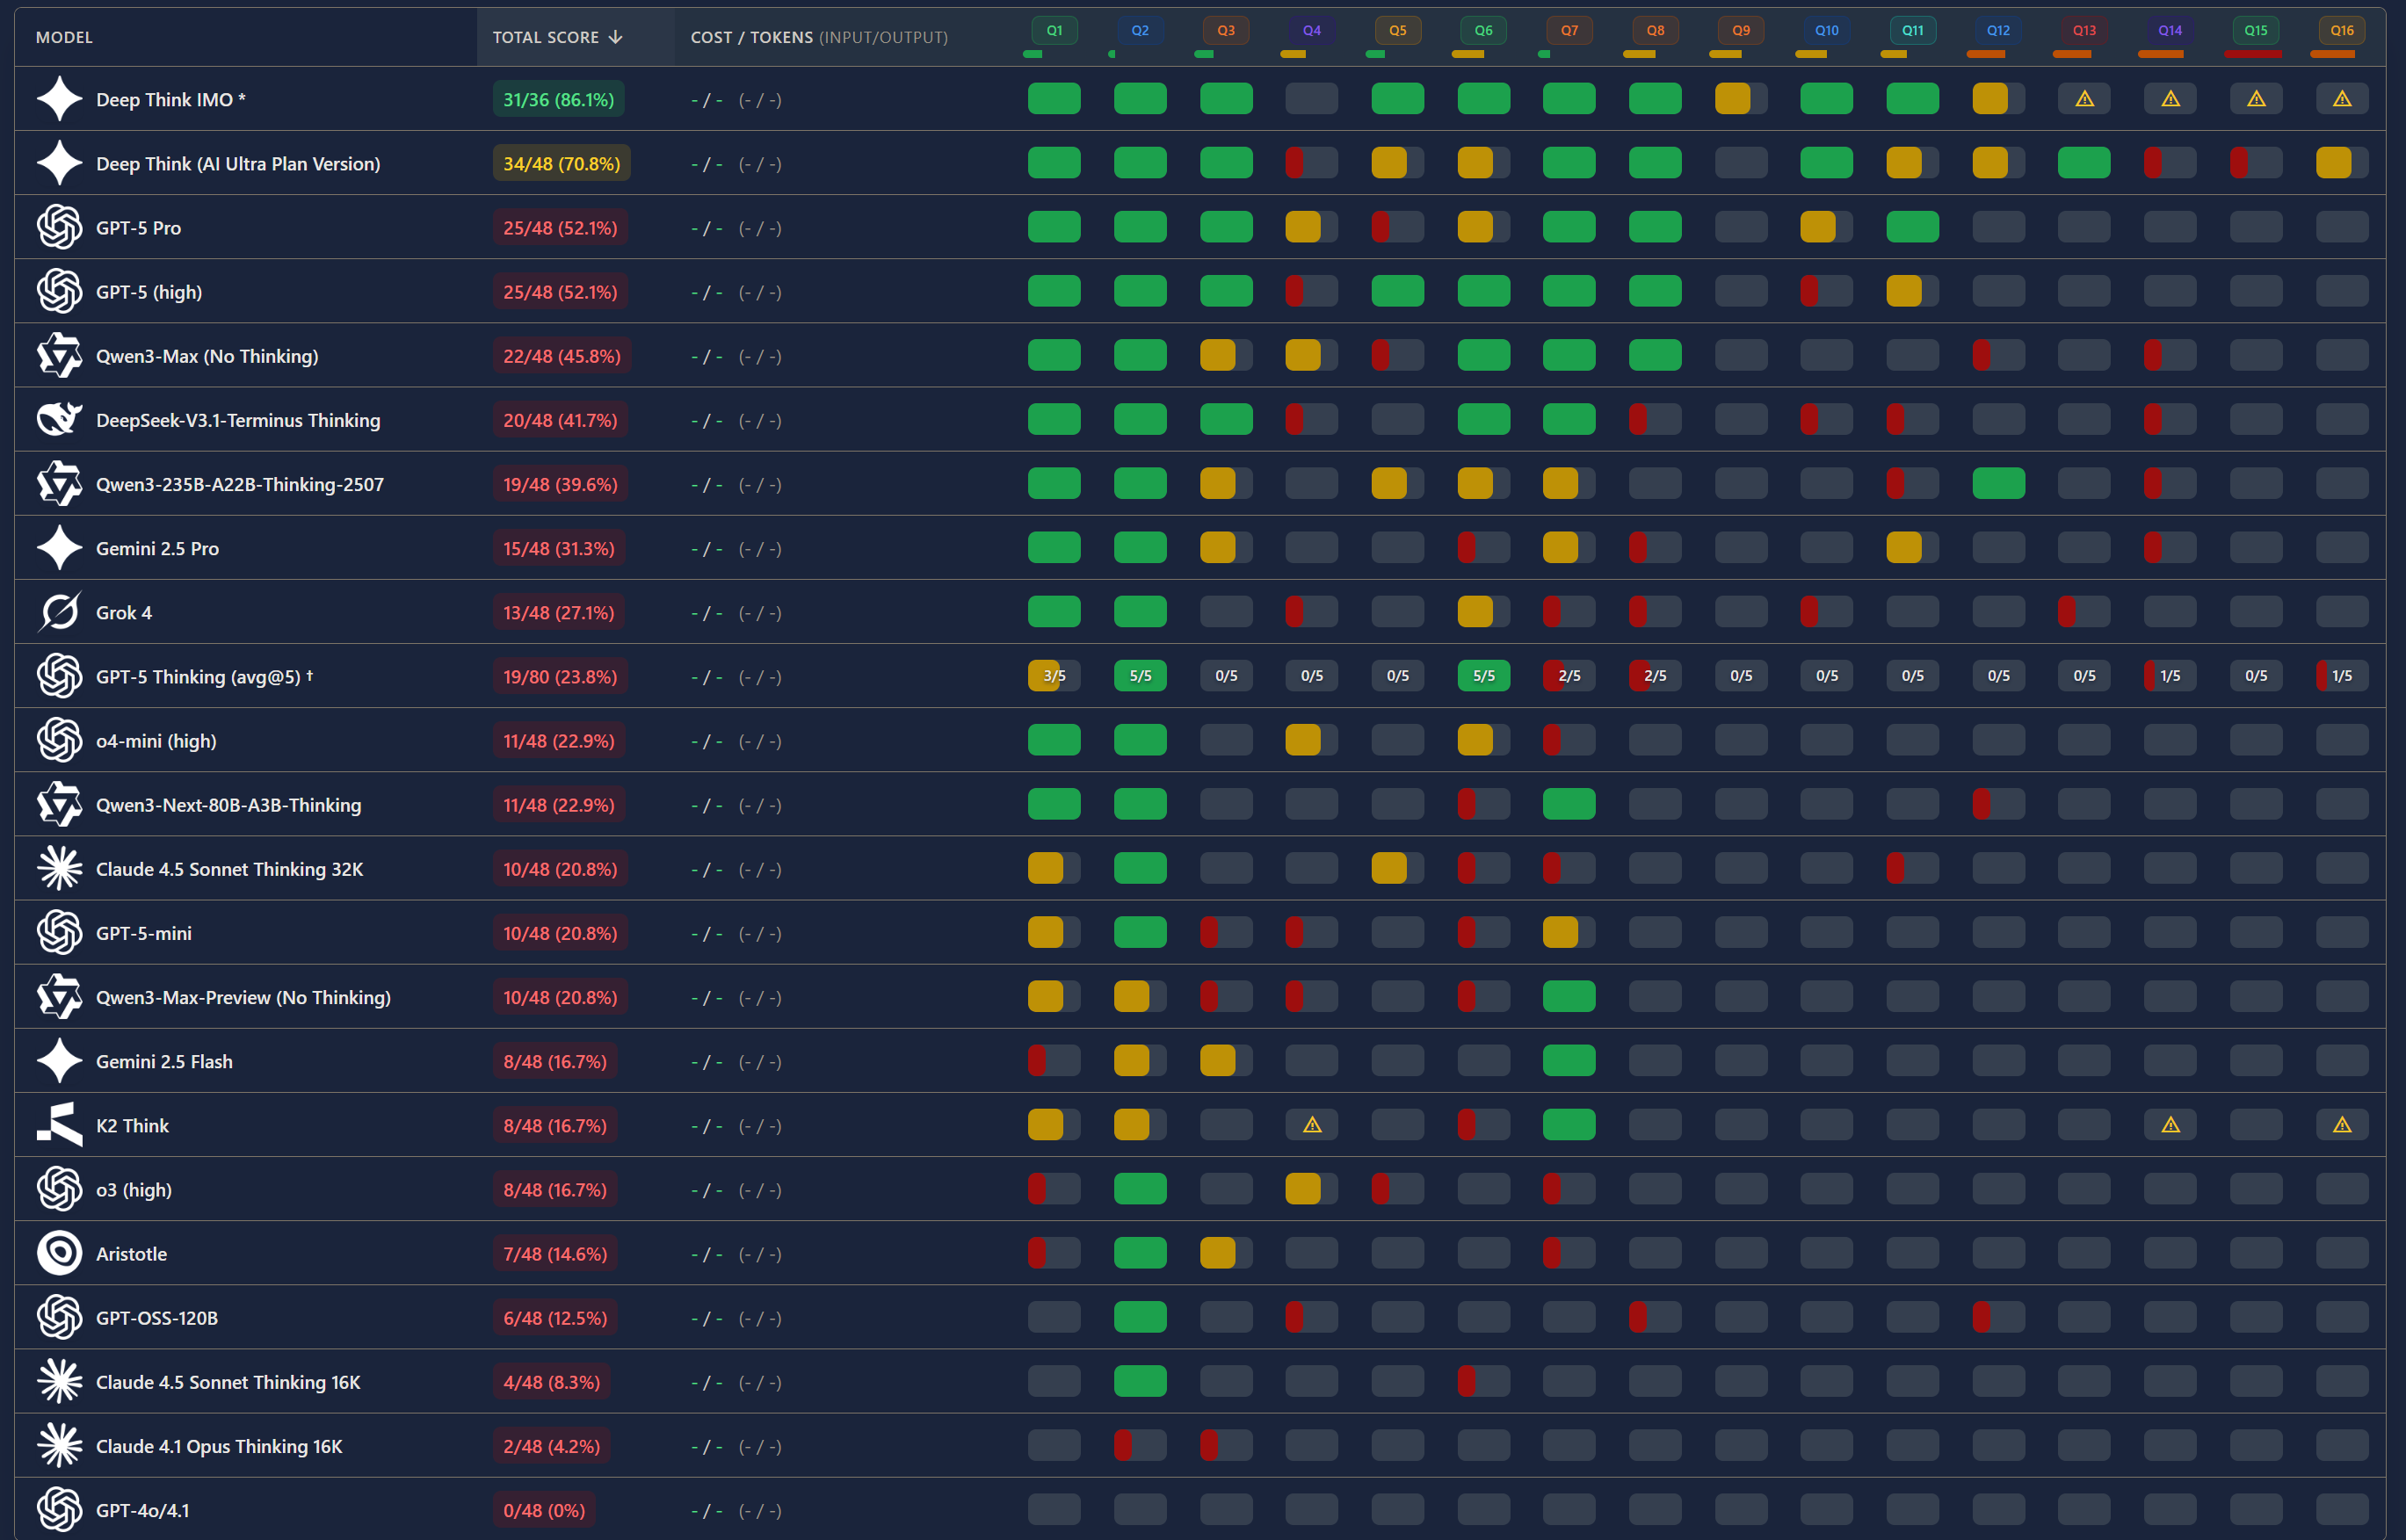Open the Qwen3-235B-A22B-Thinking-2507 model name
This screenshot has width=2406, height=1540.
pyautogui.click(x=239, y=484)
